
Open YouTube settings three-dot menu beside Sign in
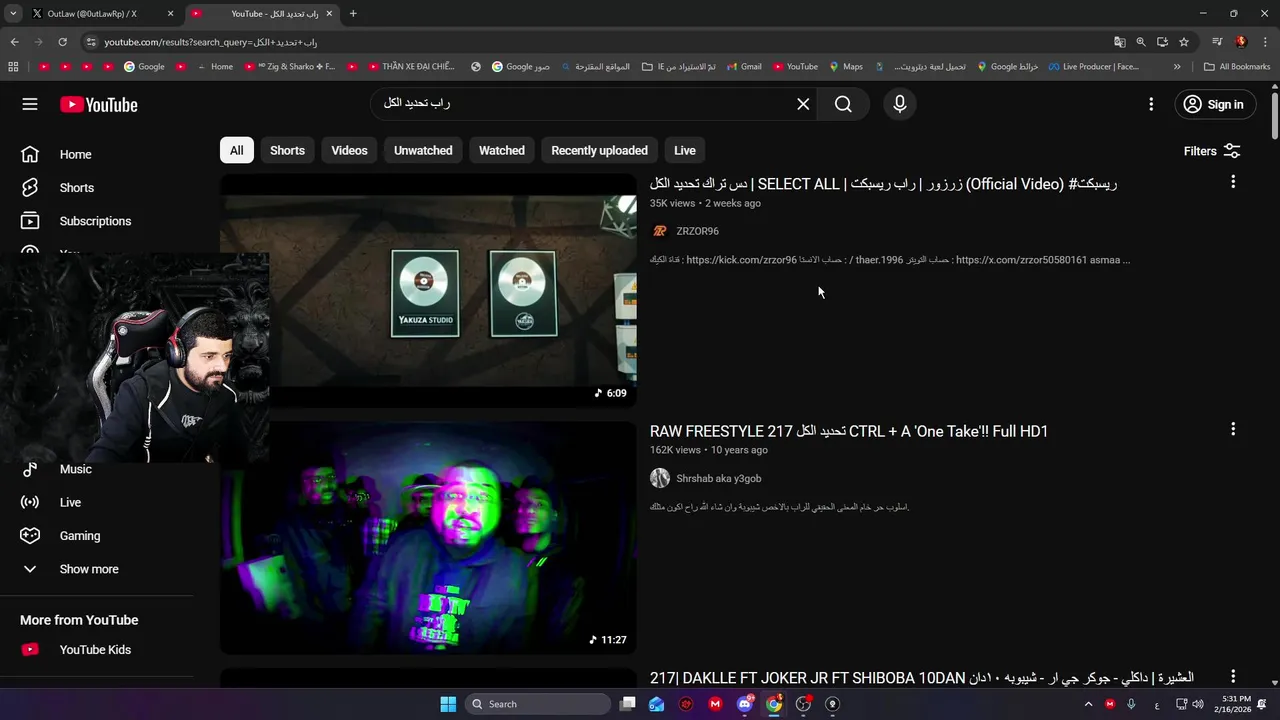click(x=1151, y=104)
